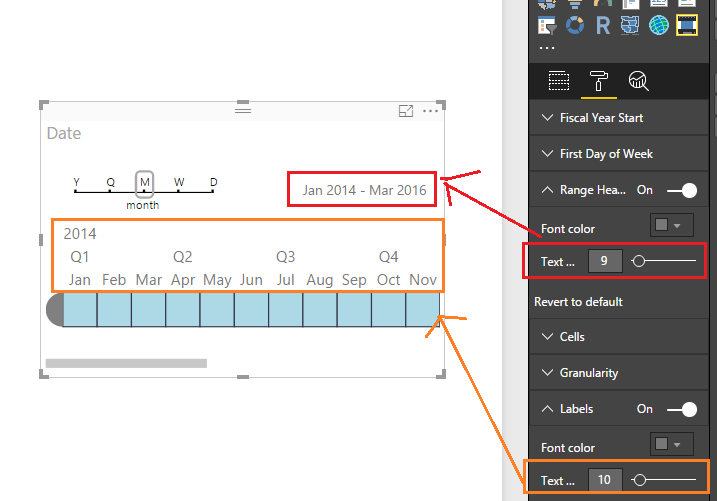717x501 pixels.
Task: Expand the First Day of Week section
Action: (619, 154)
